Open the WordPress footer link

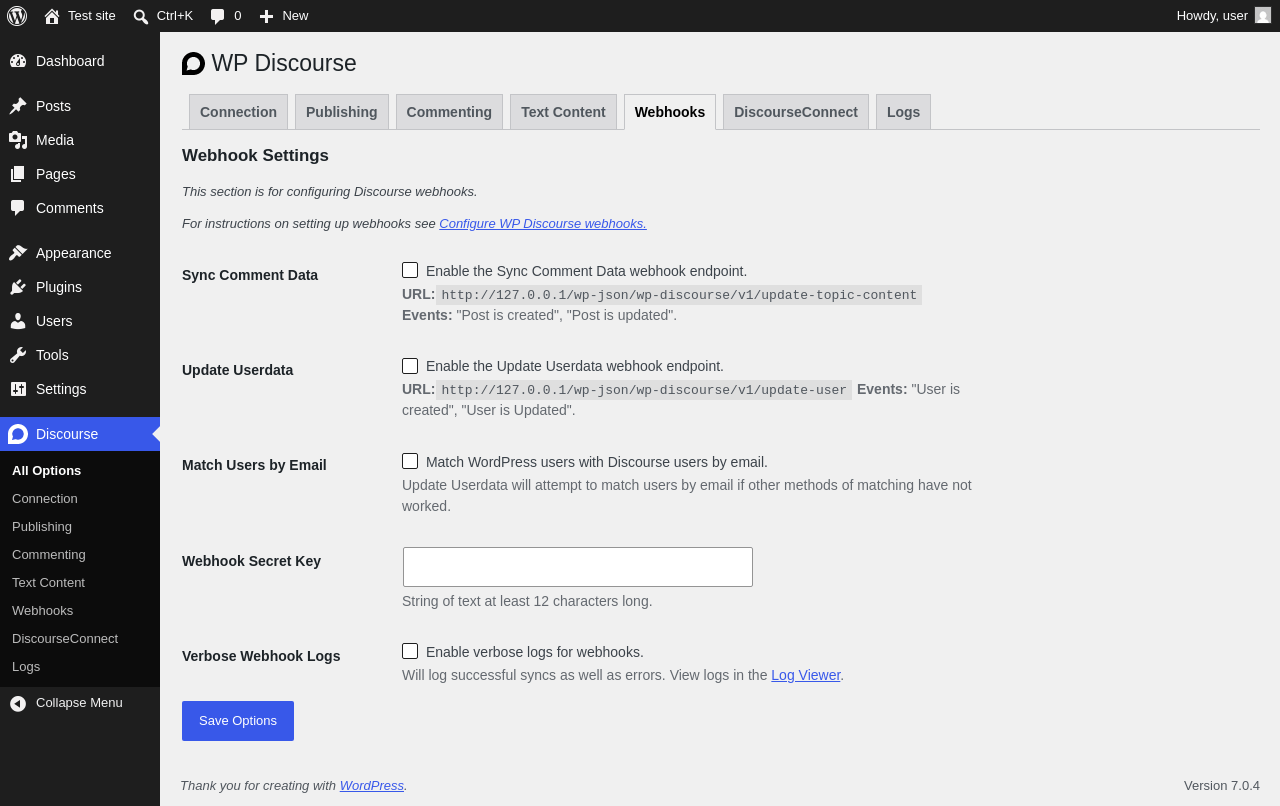click(x=372, y=785)
